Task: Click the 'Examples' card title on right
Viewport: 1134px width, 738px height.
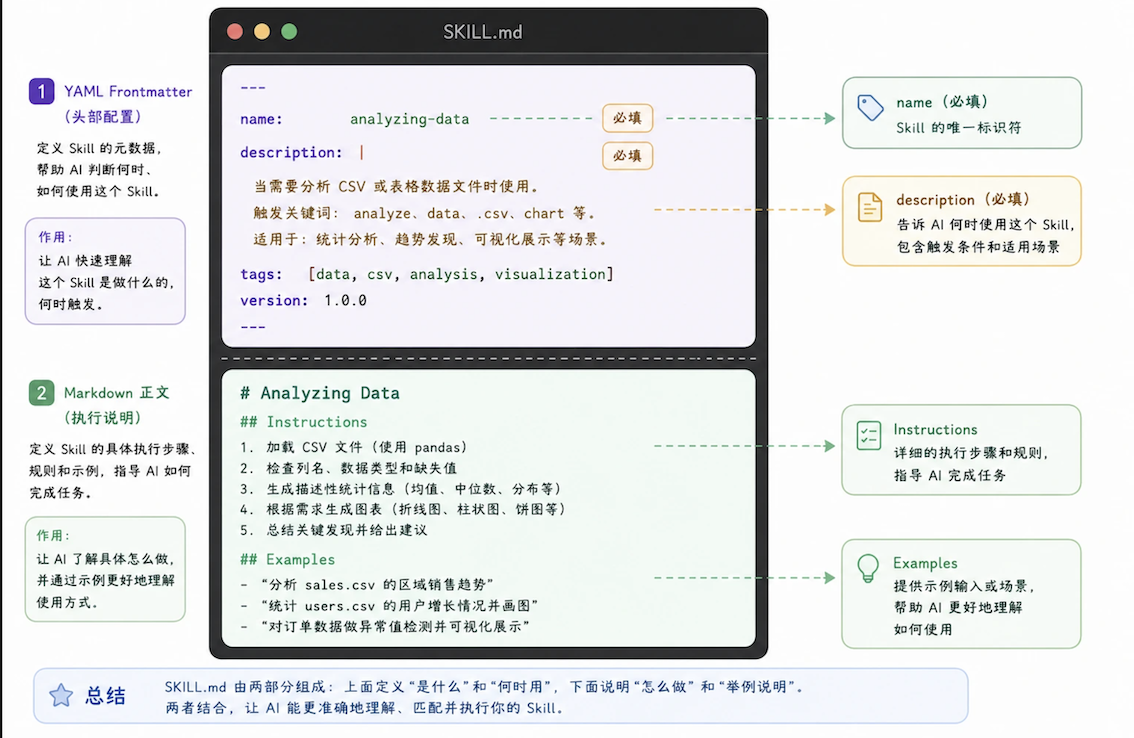Action: pos(925,563)
